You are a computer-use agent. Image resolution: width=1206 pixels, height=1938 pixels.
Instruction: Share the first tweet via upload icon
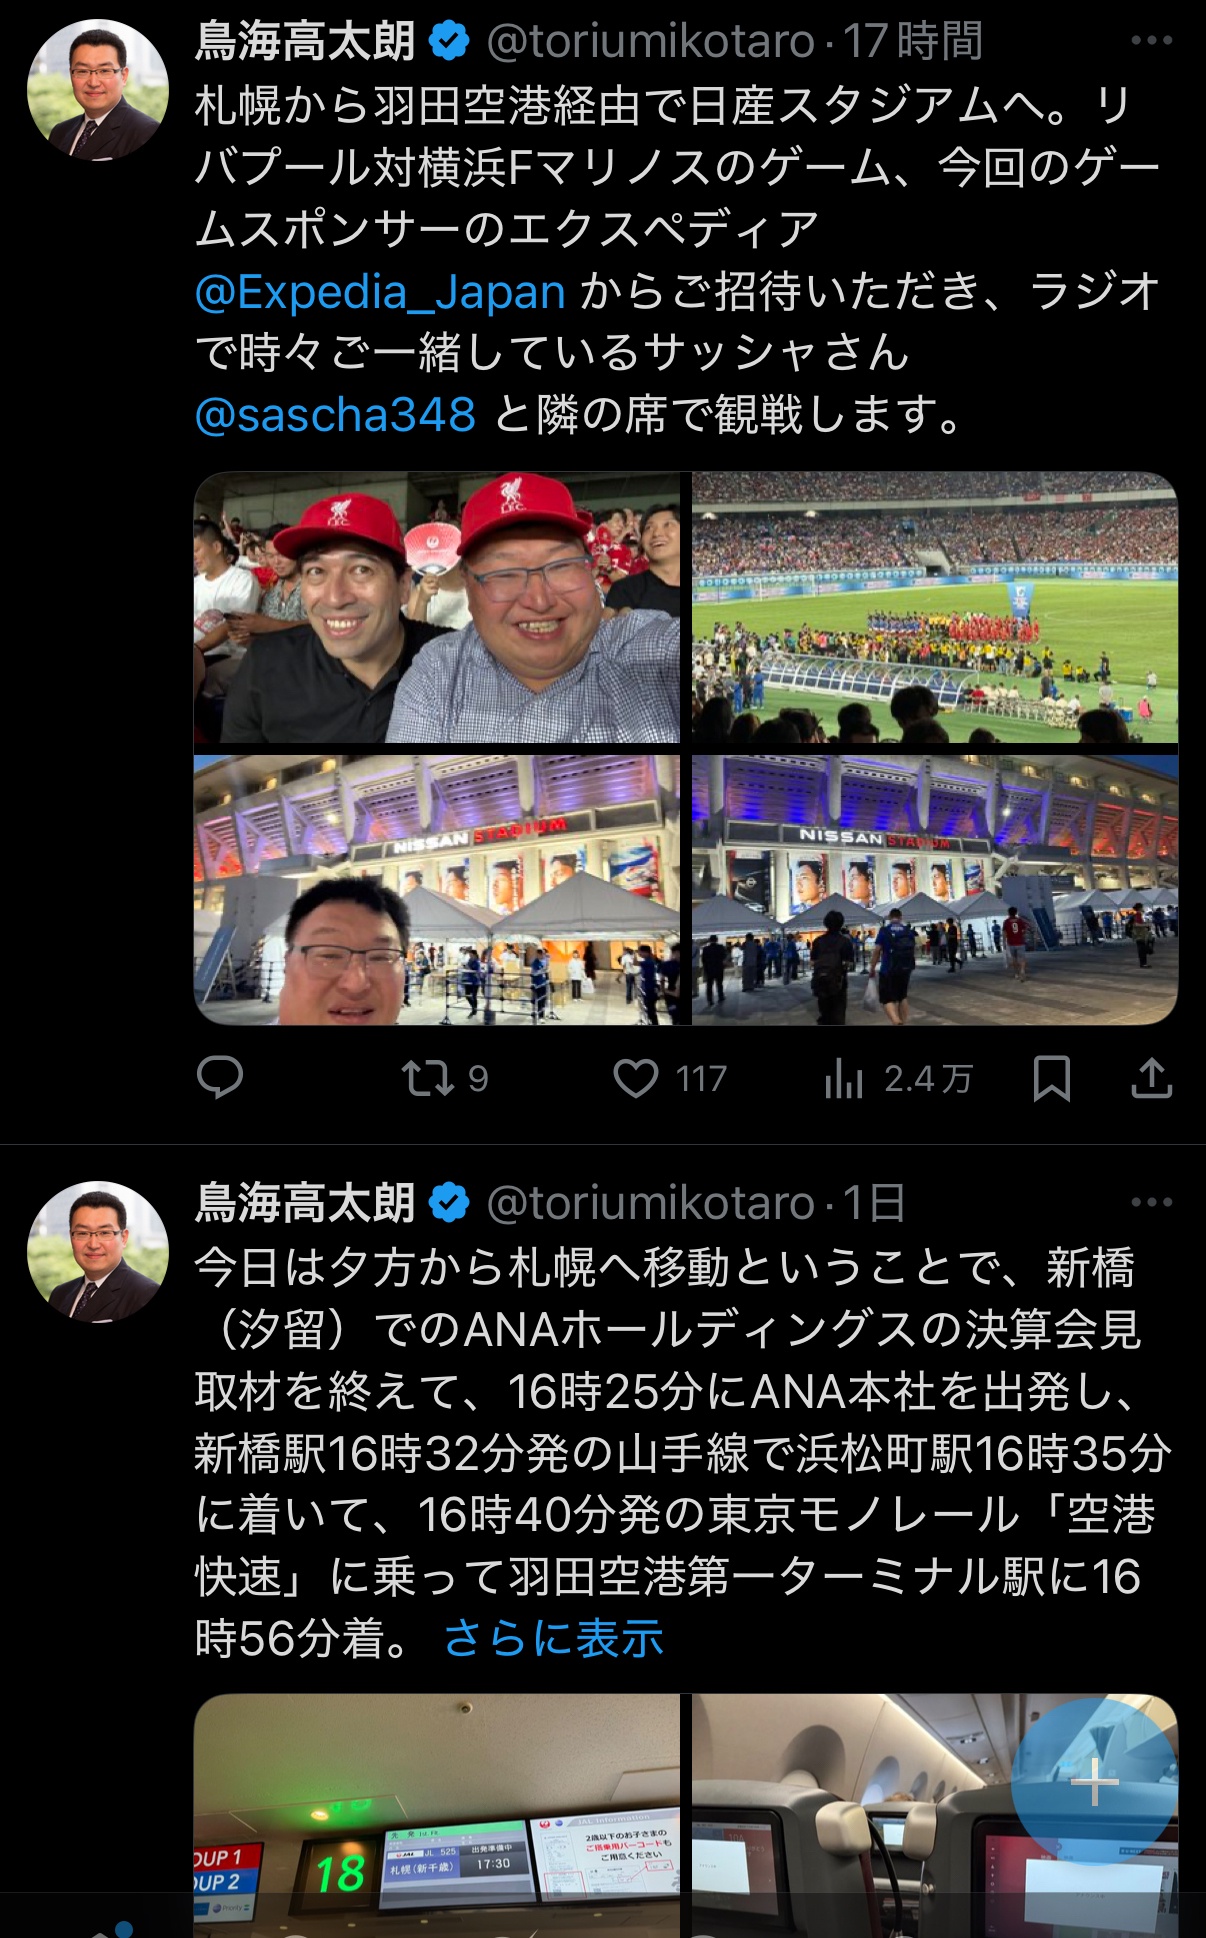pos(1151,1078)
